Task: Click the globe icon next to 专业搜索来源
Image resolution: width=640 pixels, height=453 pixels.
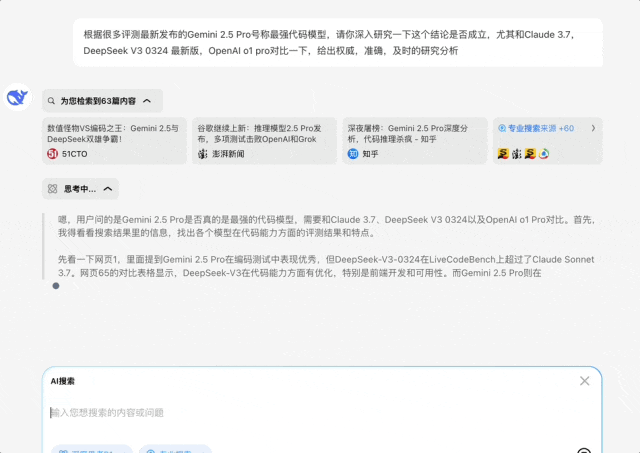Action: [502, 128]
